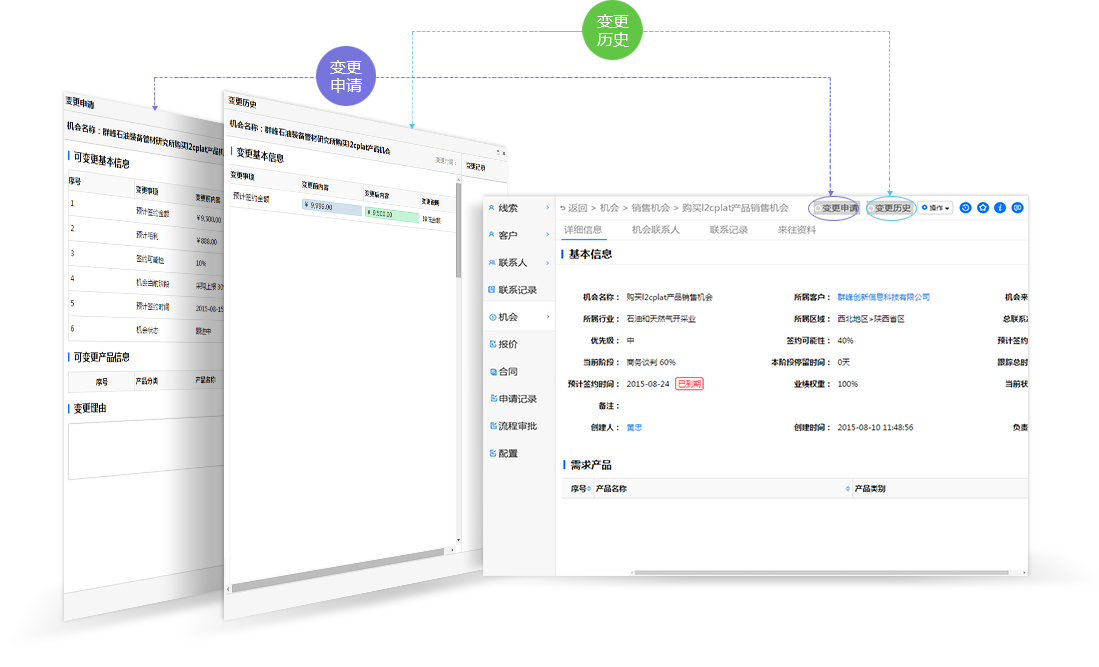Go back via the 返回 link
This screenshot has height=667, width=1099.
(x=573, y=208)
